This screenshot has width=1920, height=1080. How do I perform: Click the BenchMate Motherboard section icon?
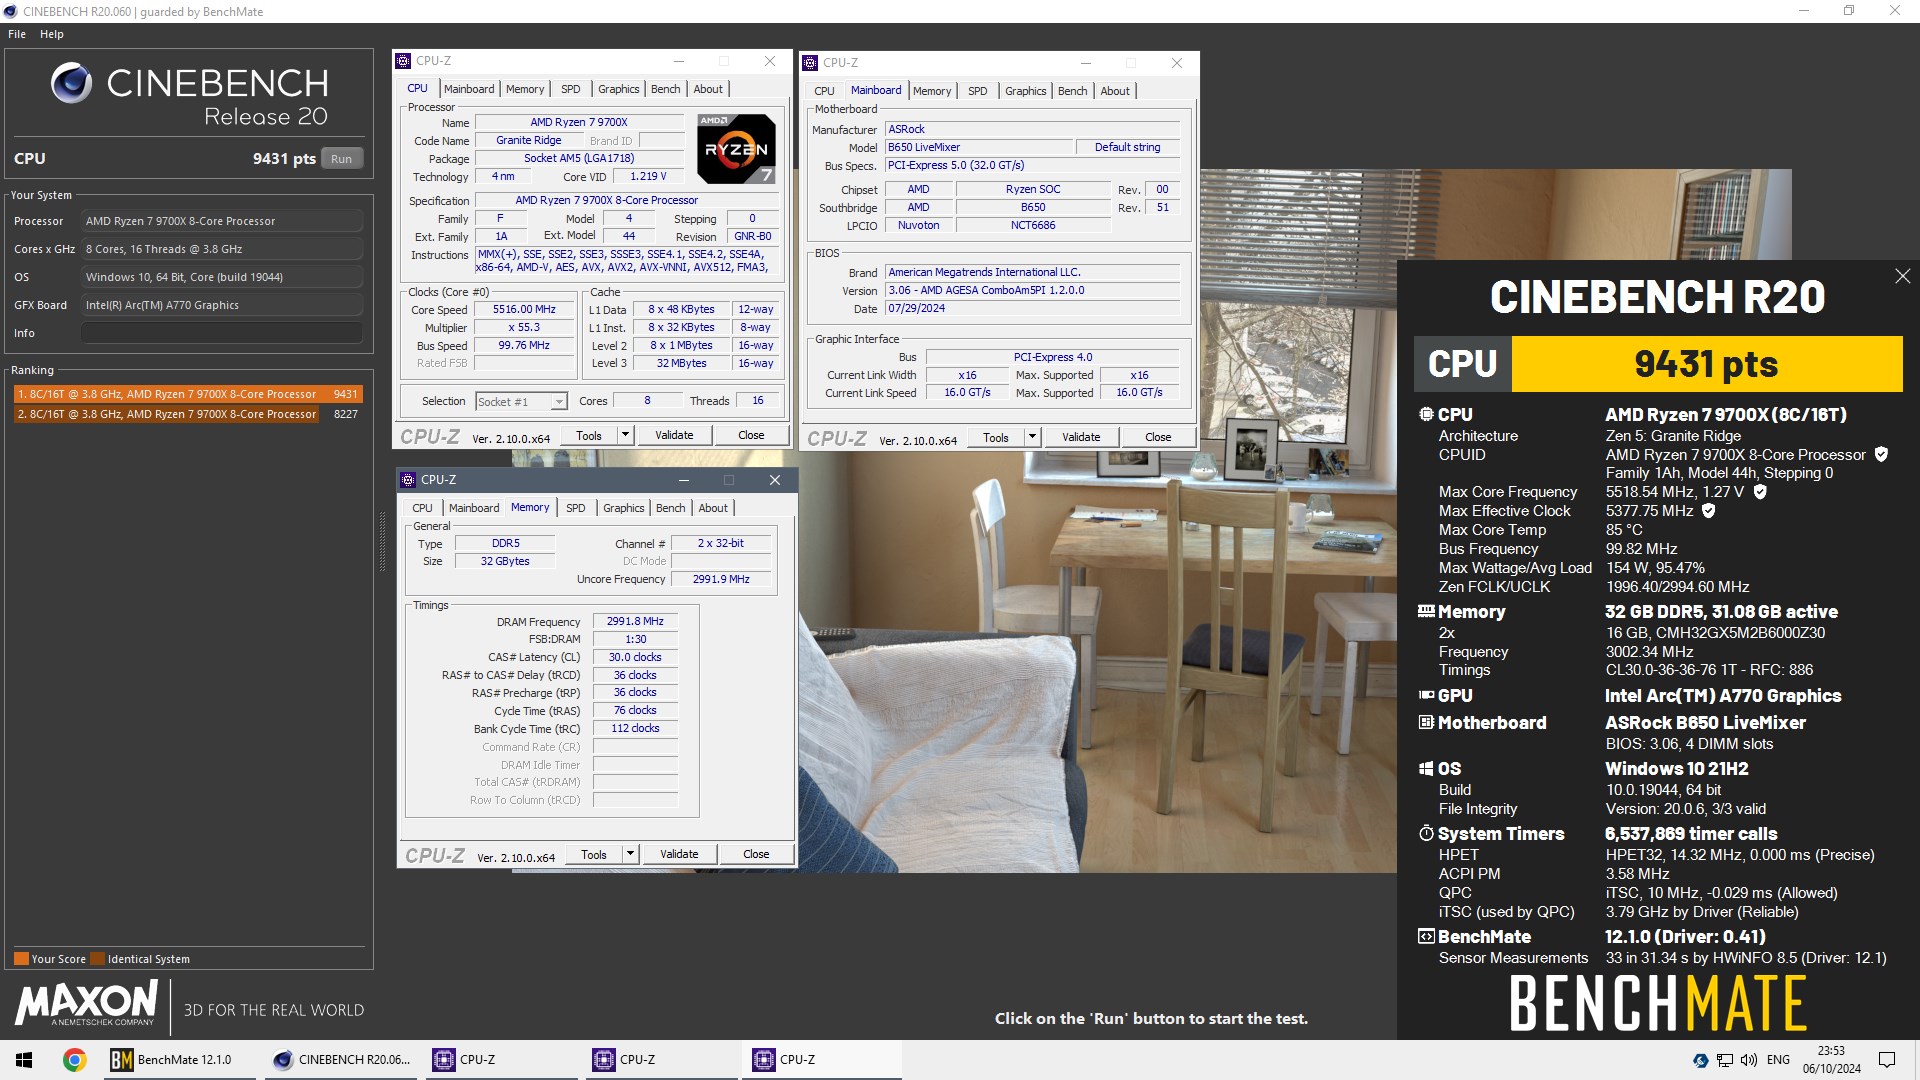pyautogui.click(x=1426, y=722)
